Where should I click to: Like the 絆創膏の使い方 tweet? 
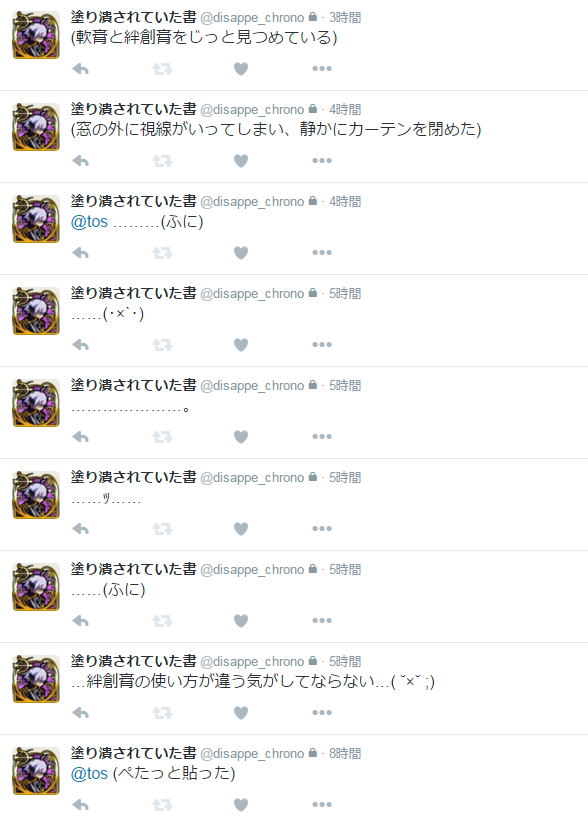pyautogui.click(x=241, y=713)
